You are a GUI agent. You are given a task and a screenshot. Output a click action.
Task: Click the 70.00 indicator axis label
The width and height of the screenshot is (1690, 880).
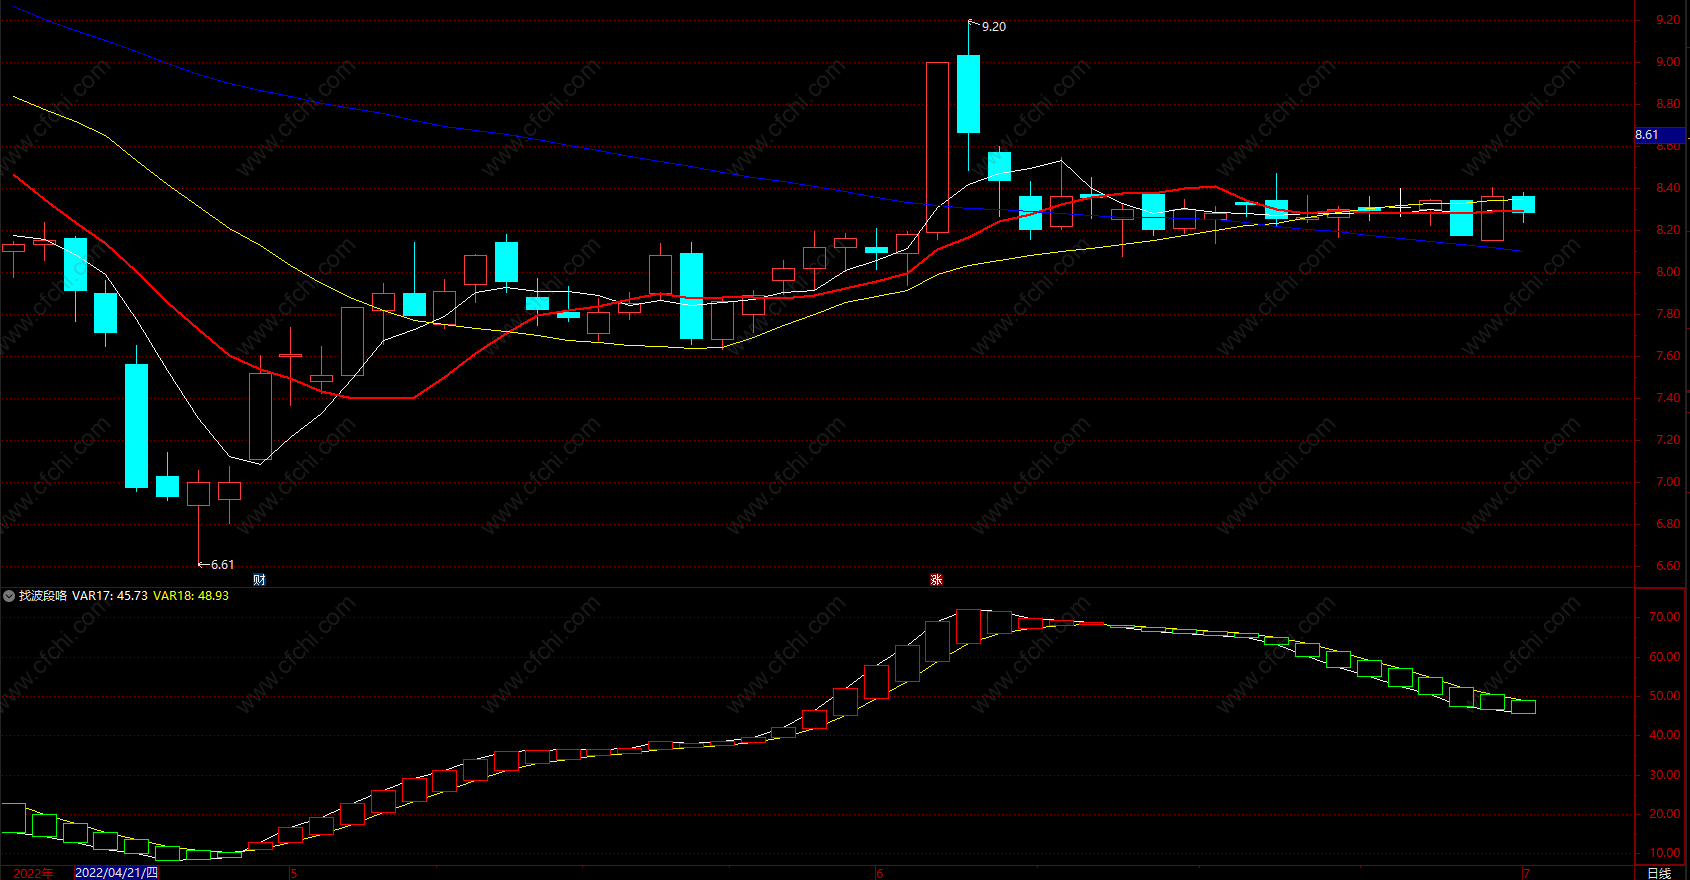[1665, 617]
